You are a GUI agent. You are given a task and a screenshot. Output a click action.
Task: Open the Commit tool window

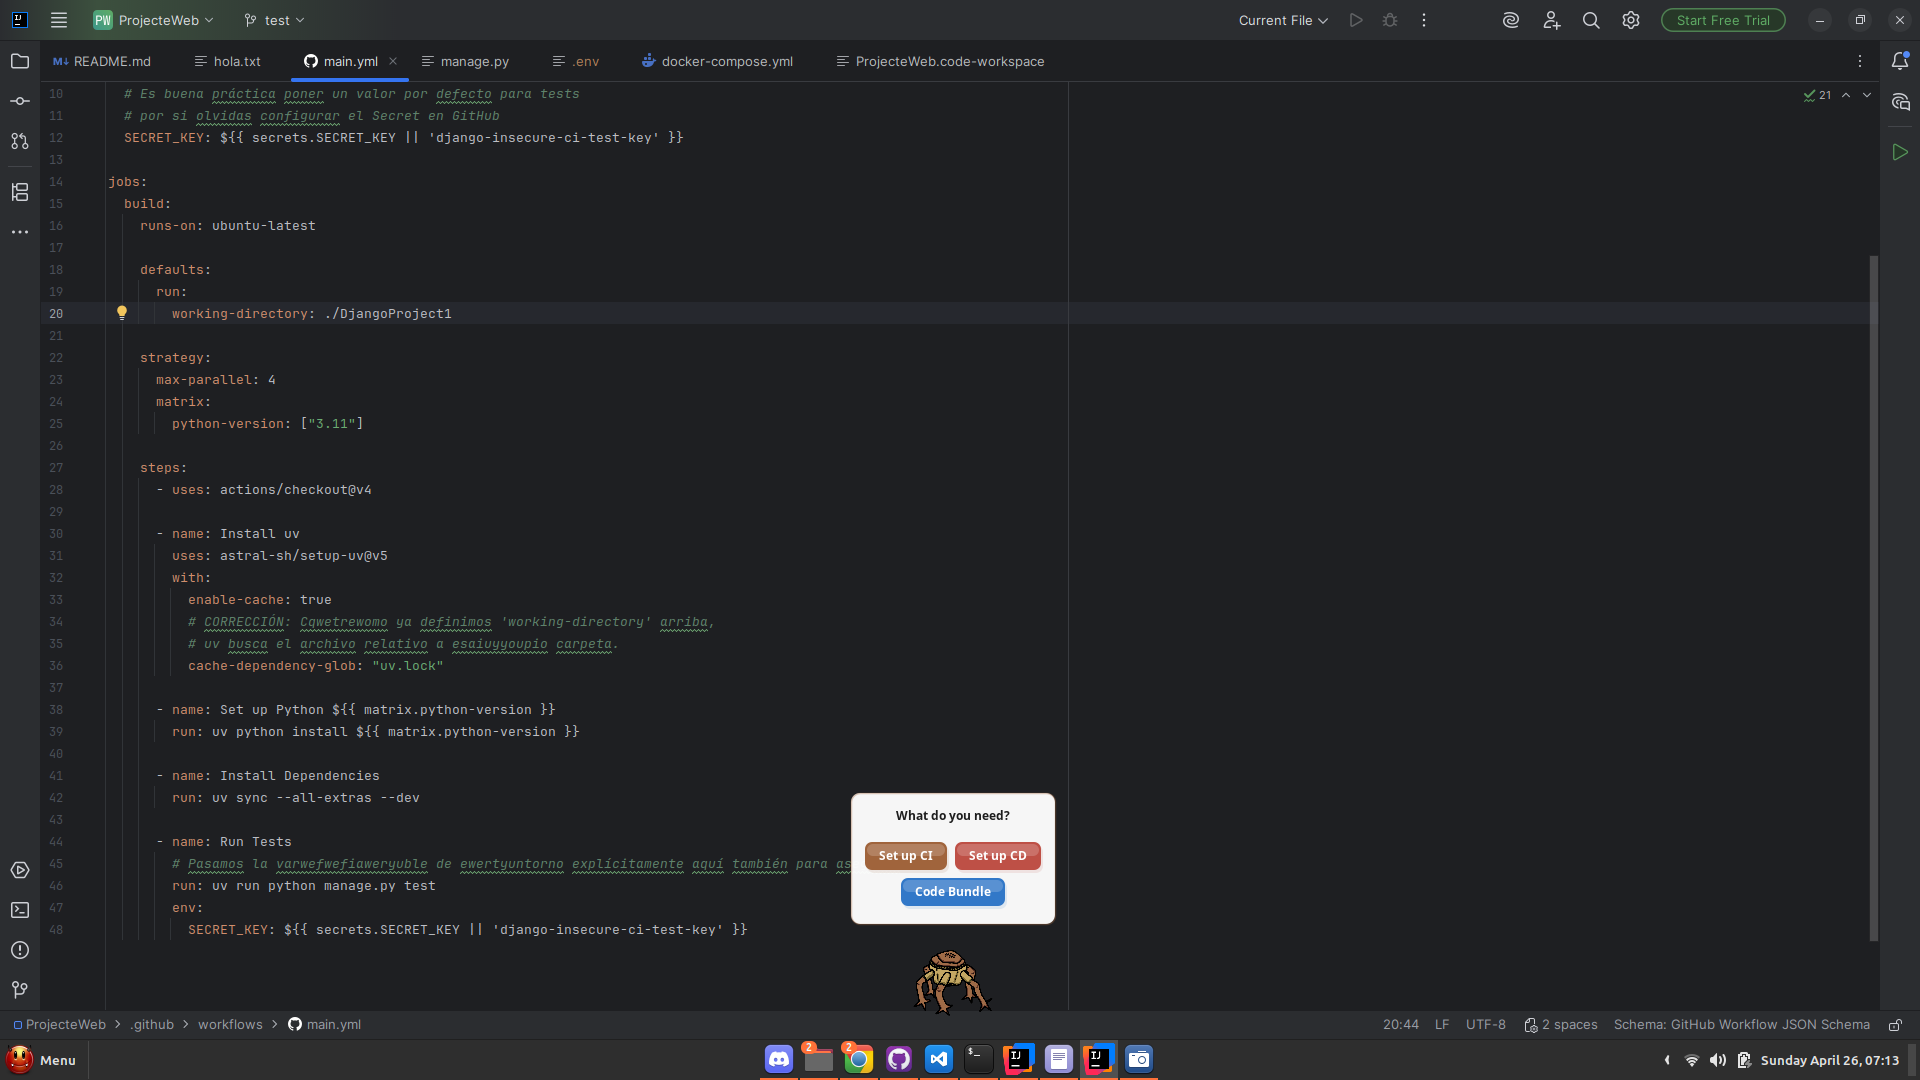(x=20, y=101)
